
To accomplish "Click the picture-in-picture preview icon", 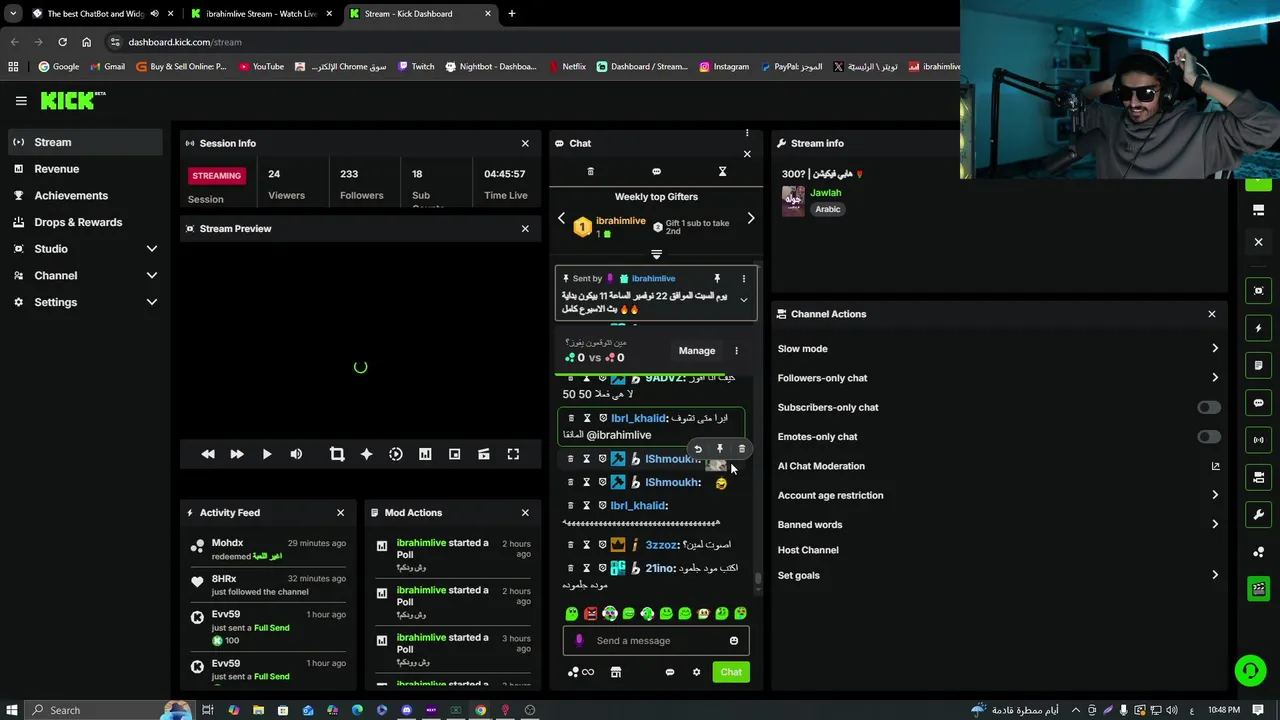I will [x=454, y=454].
